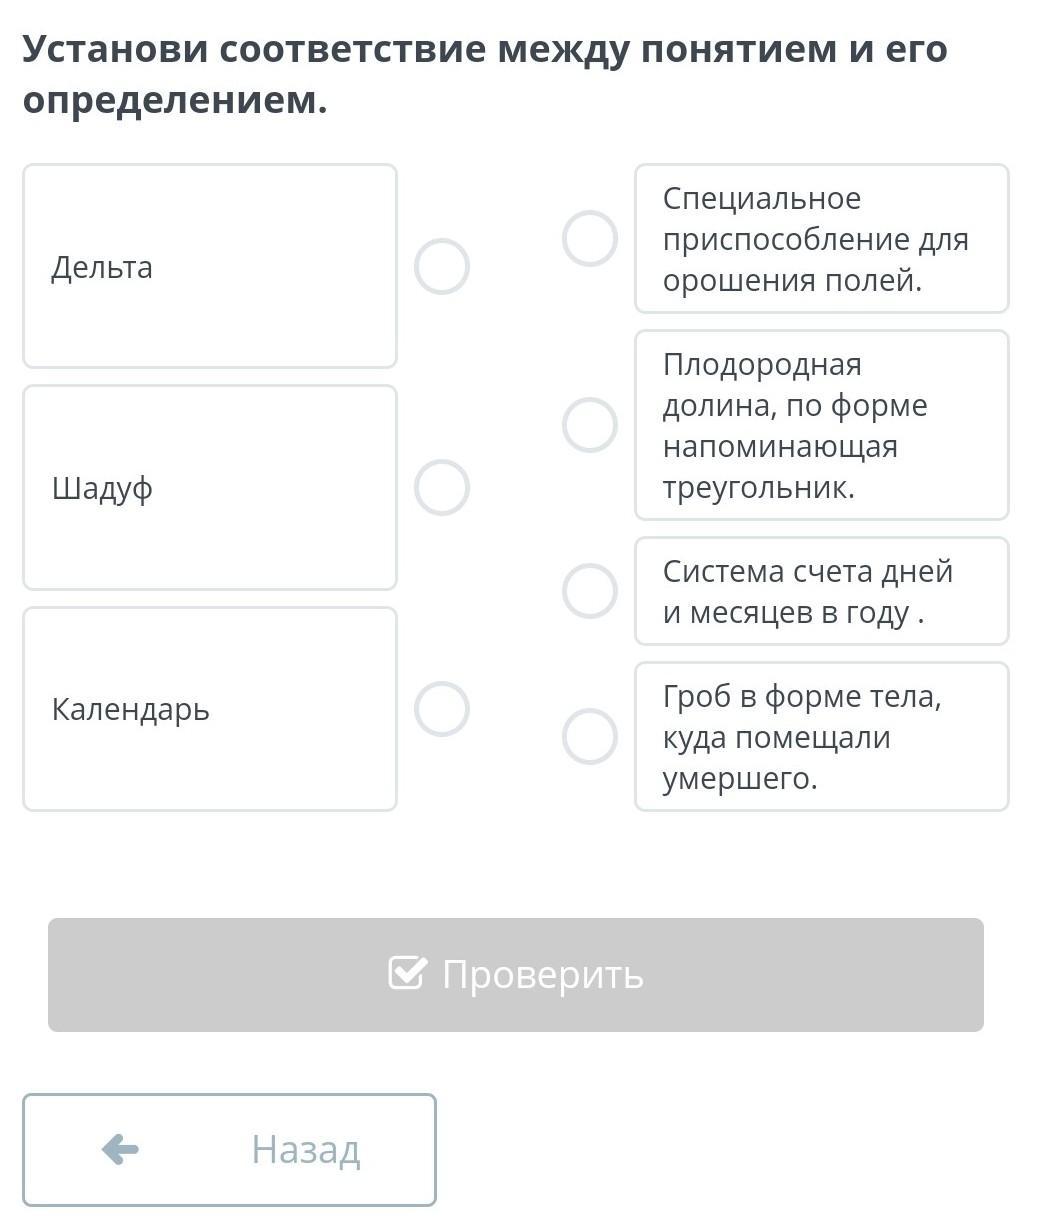Click the Дельта term card
1039x1217 pixels.
210,266
